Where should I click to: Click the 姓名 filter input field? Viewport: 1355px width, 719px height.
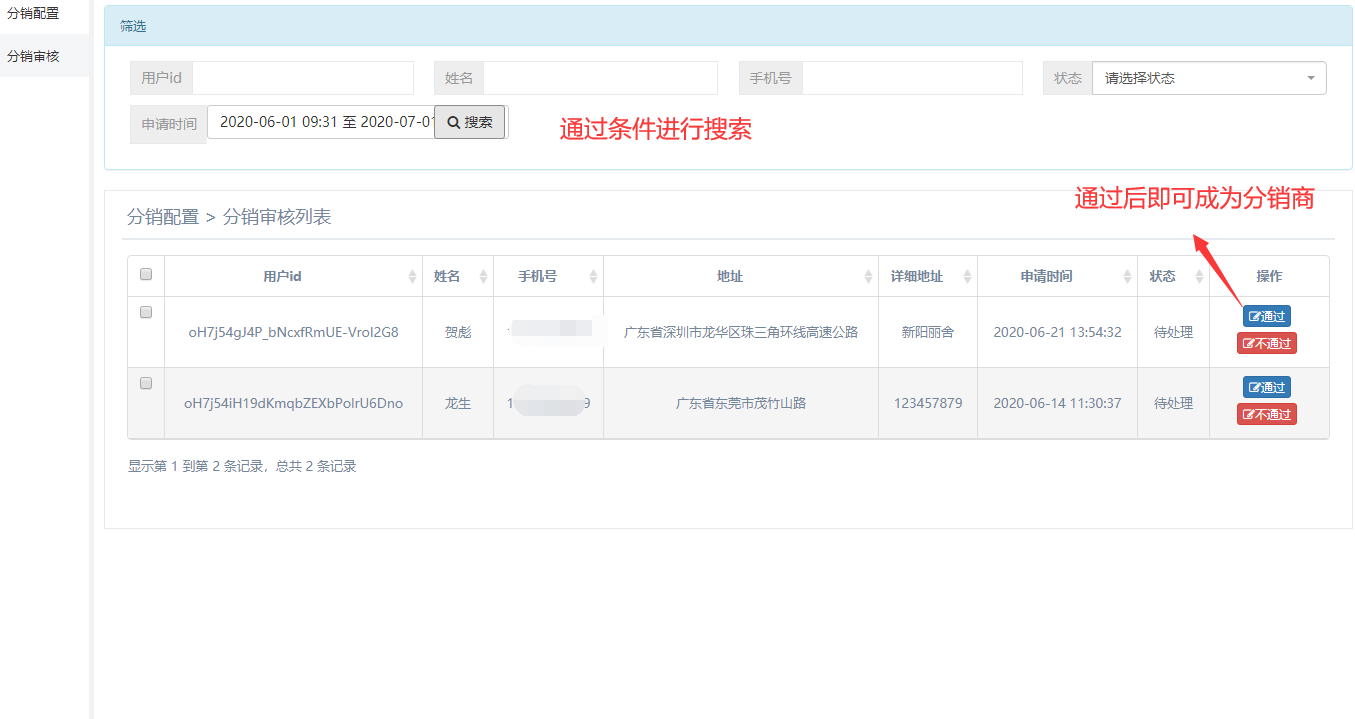(x=600, y=78)
